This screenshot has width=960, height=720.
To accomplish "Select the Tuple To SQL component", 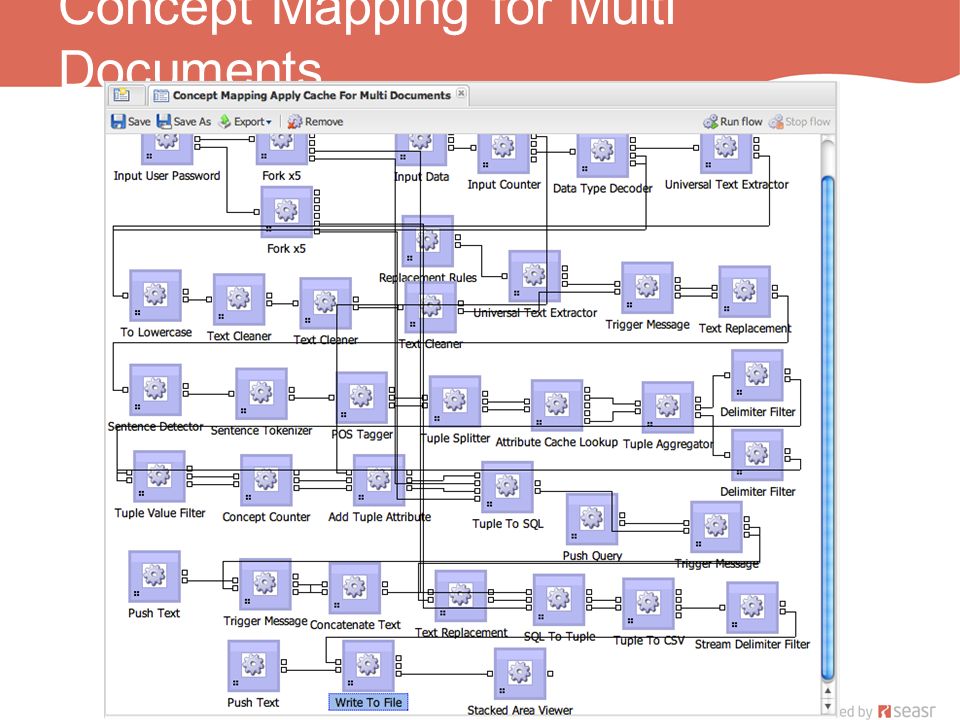I will click(x=507, y=486).
